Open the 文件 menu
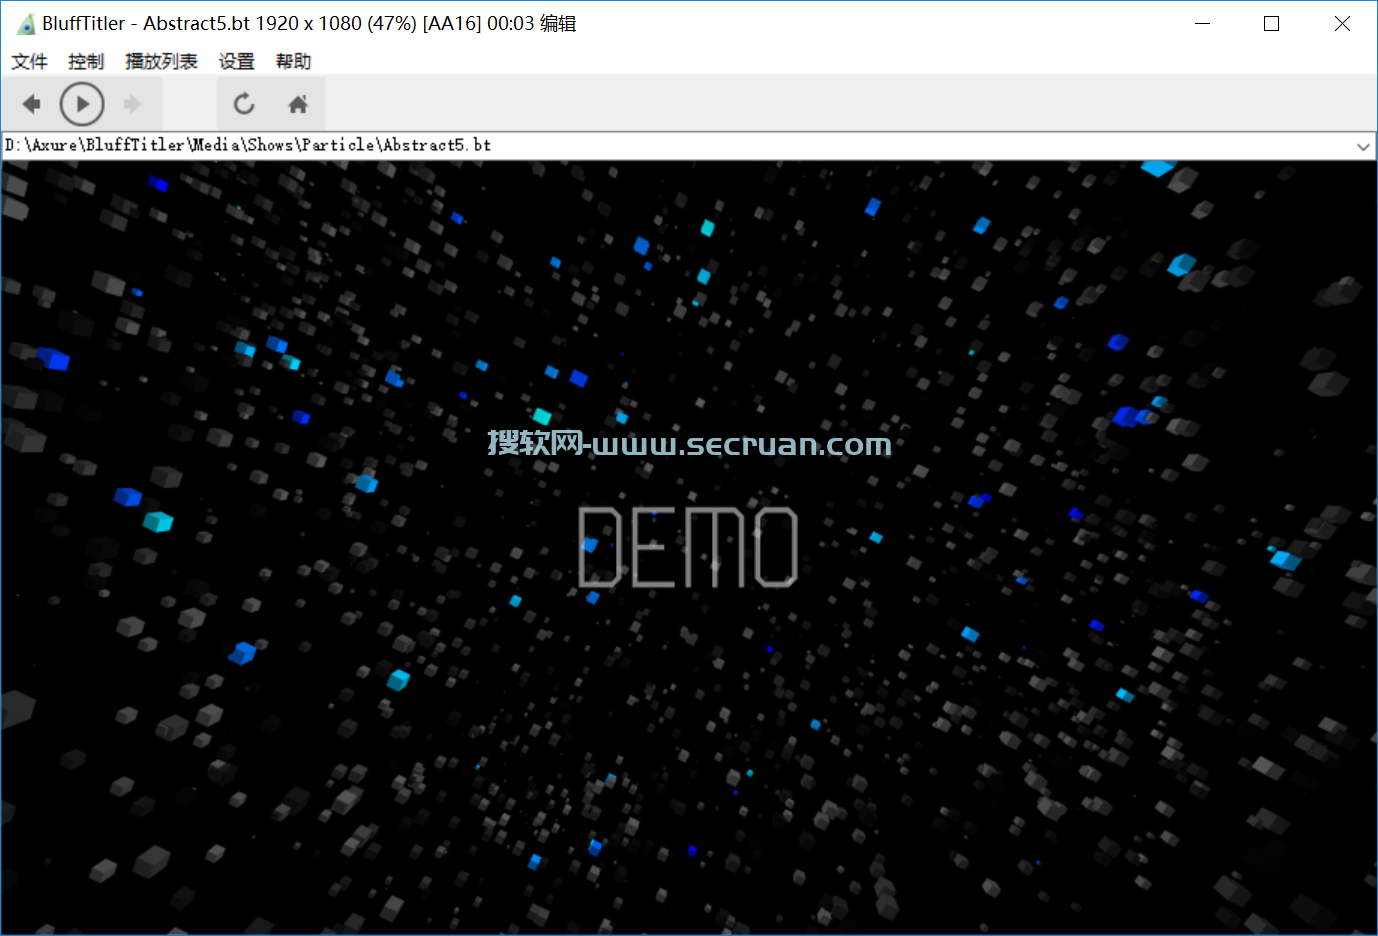1378x936 pixels. (x=30, y=62)
